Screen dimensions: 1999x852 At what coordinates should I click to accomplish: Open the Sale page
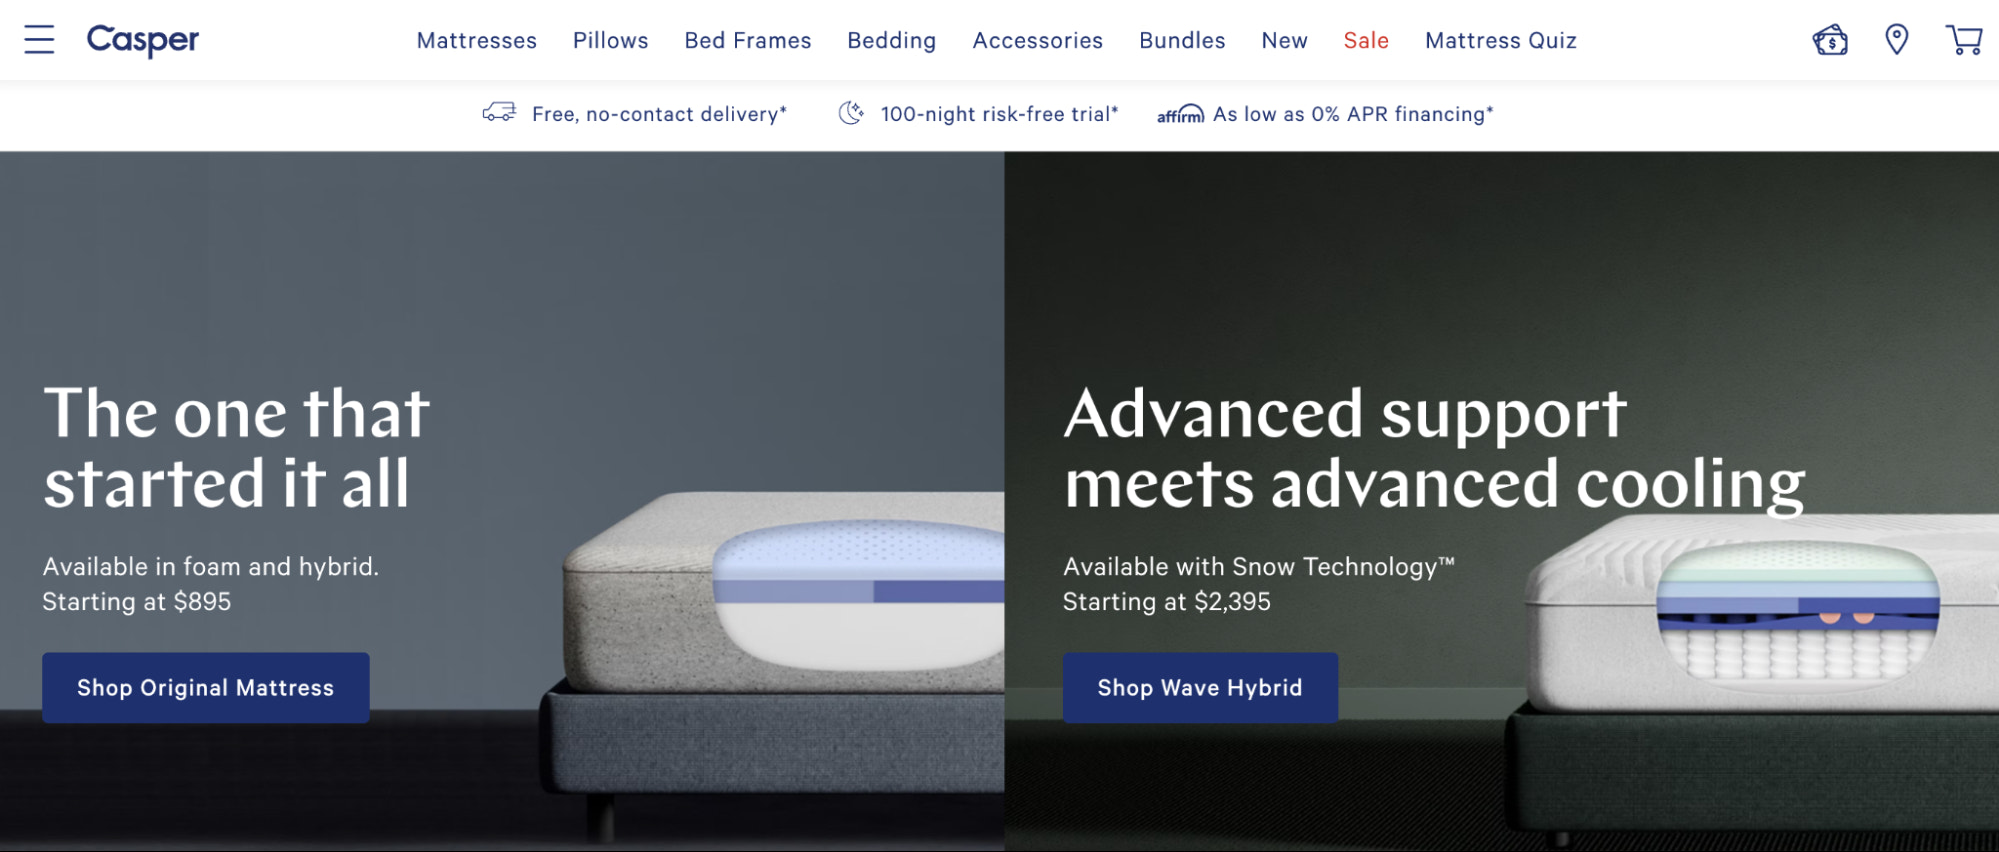[1366, 41]
